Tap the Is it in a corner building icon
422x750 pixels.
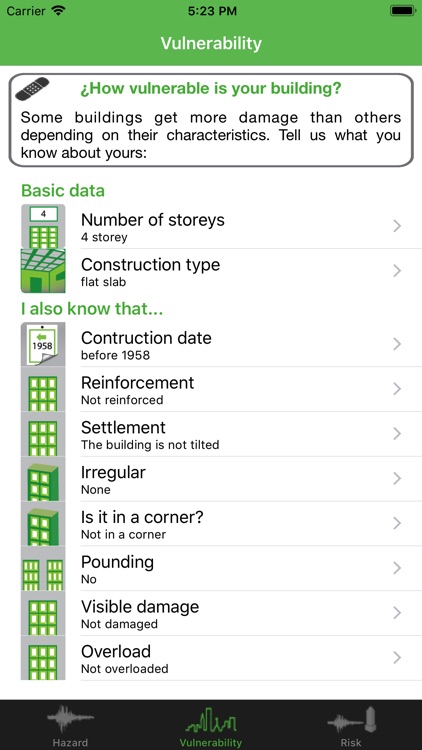tap(43, 524)
